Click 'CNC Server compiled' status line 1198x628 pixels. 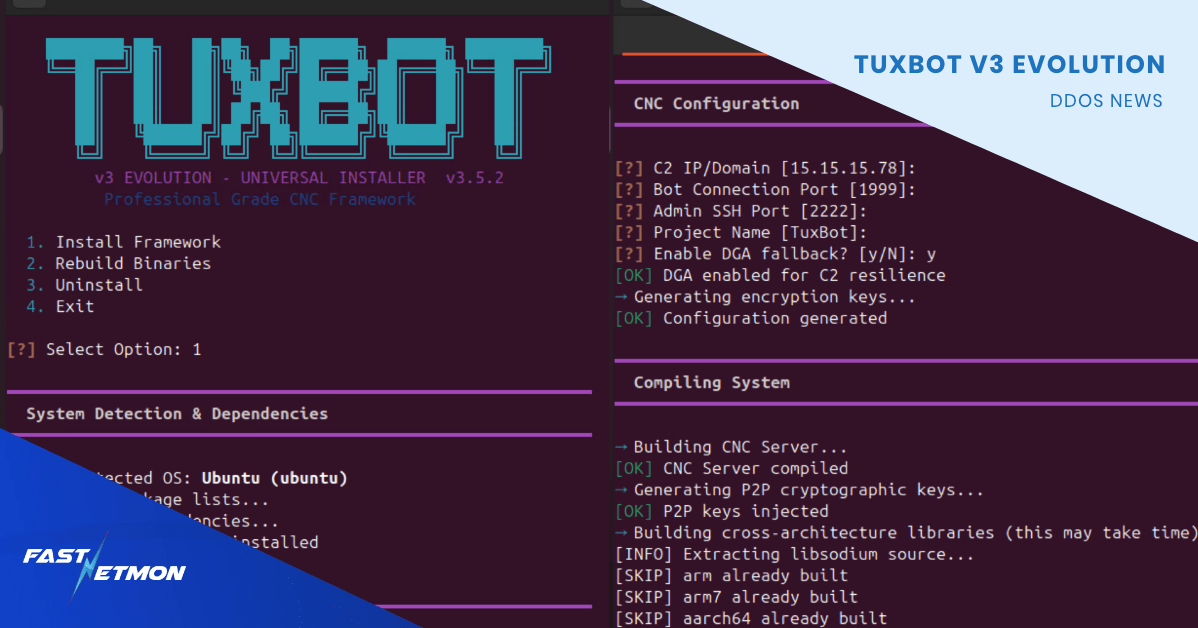pos(732,468)
